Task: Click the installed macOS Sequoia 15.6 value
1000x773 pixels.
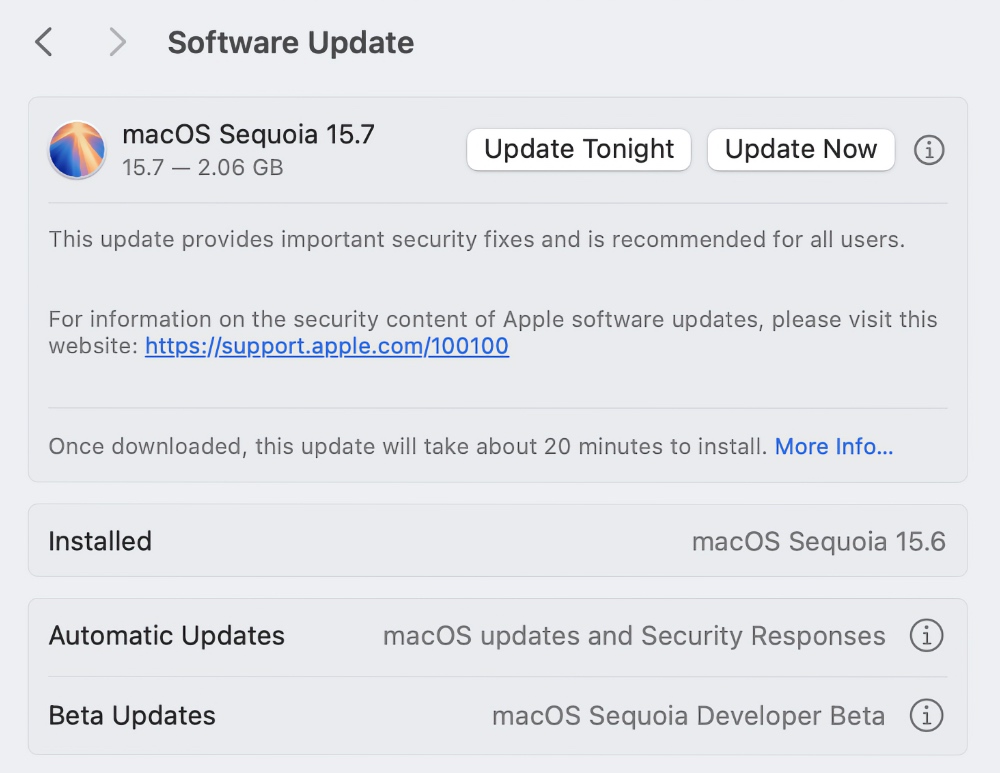Action: click(x=818, y=541)
